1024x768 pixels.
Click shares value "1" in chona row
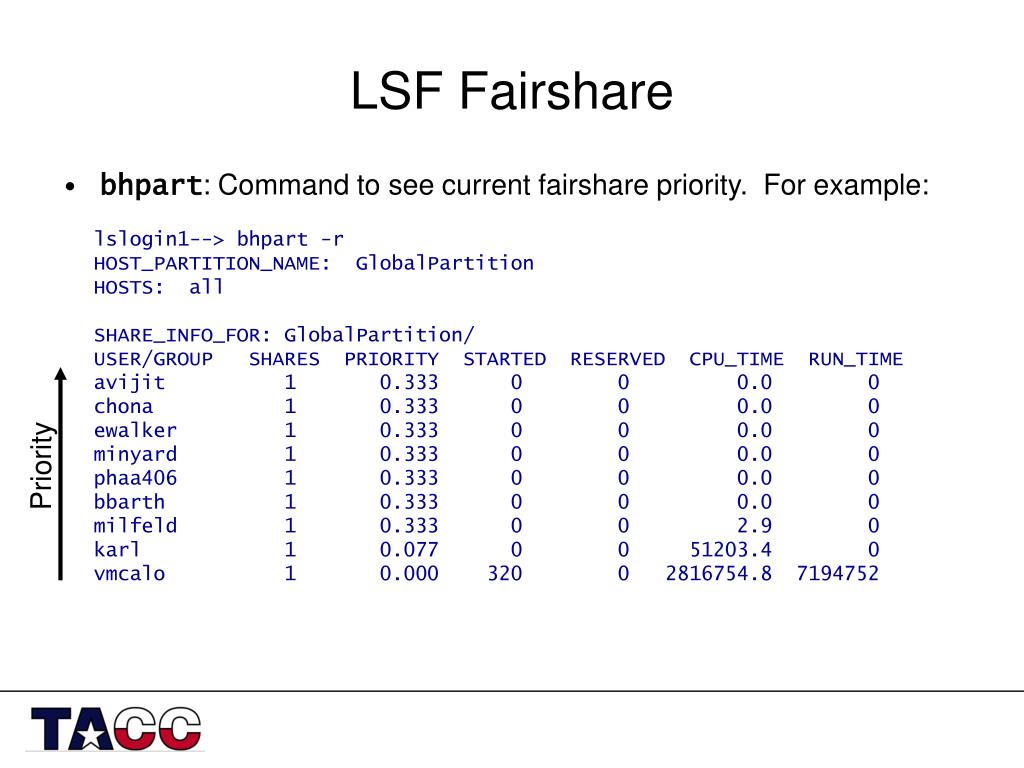tap(291, 406)
